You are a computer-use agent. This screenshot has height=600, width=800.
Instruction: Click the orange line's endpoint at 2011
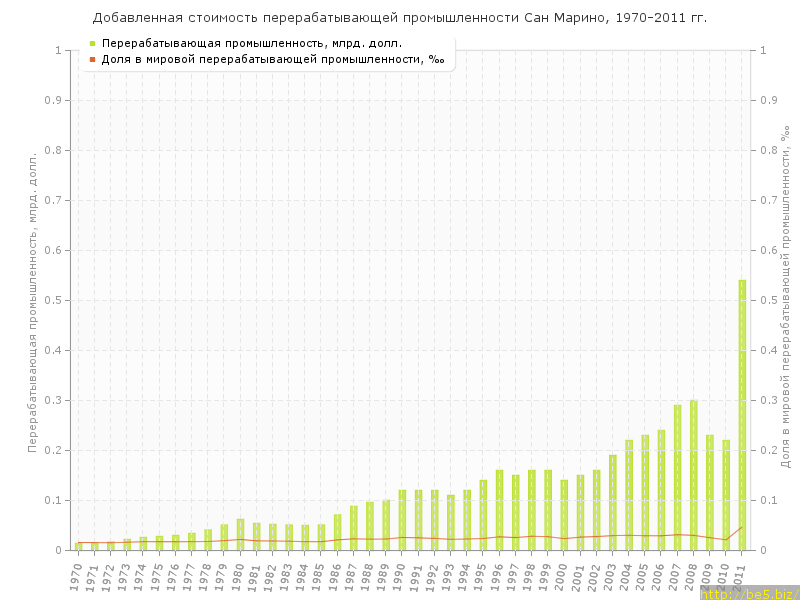coord(742,527)
